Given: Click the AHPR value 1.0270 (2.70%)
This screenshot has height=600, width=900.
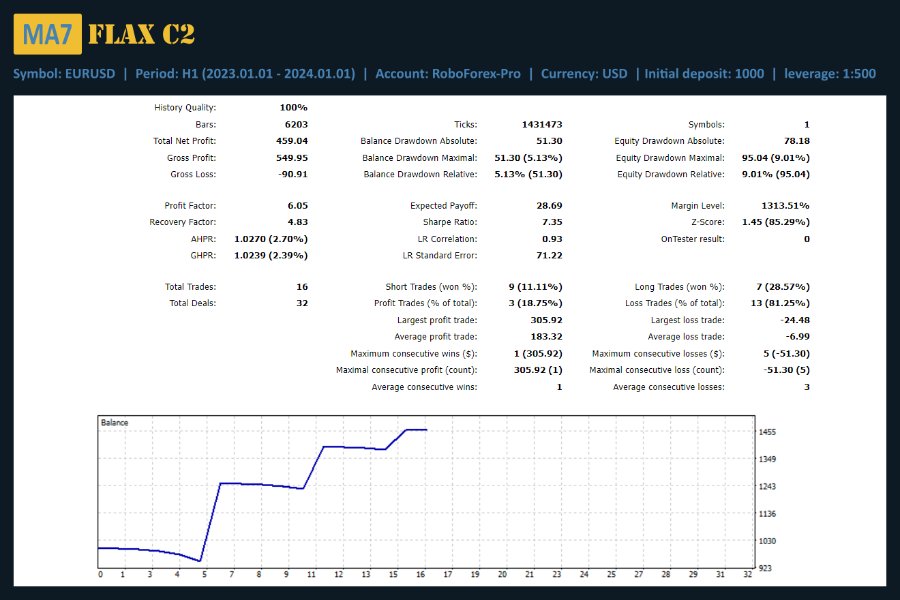Looking at the screenshot, I should tap(271, 239).
